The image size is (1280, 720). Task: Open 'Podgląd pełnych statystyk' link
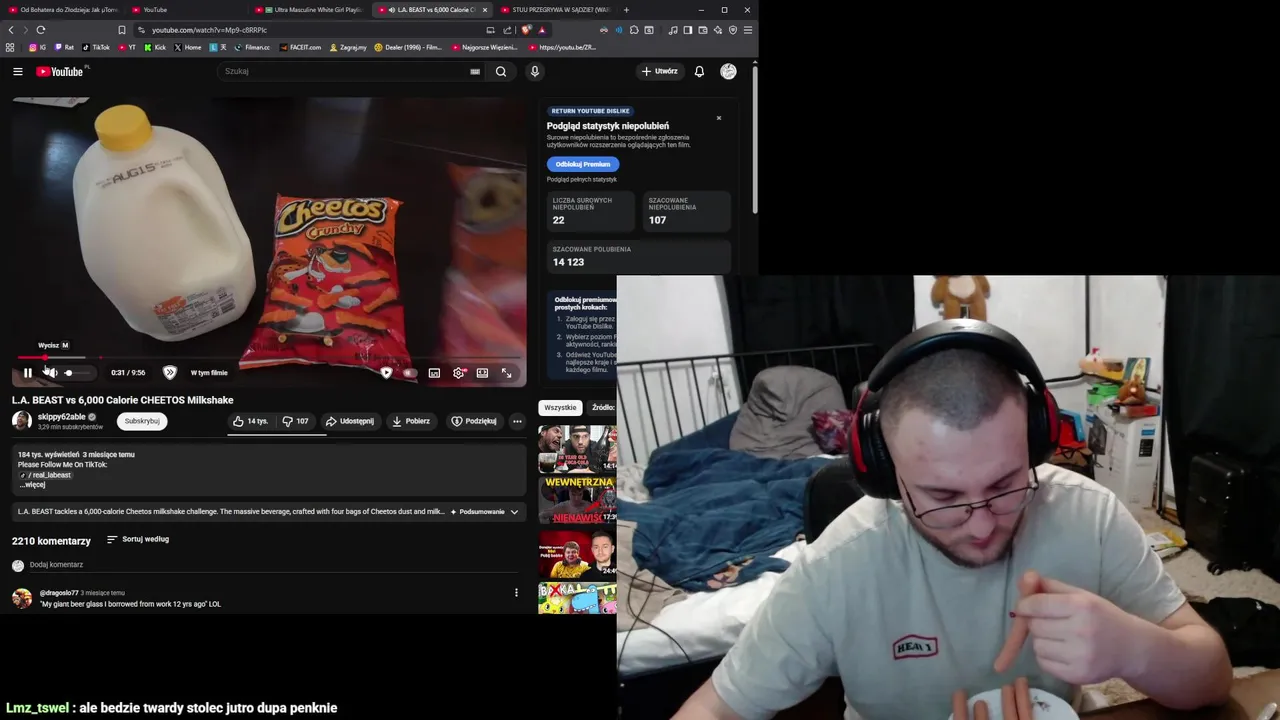coord(582,180)
